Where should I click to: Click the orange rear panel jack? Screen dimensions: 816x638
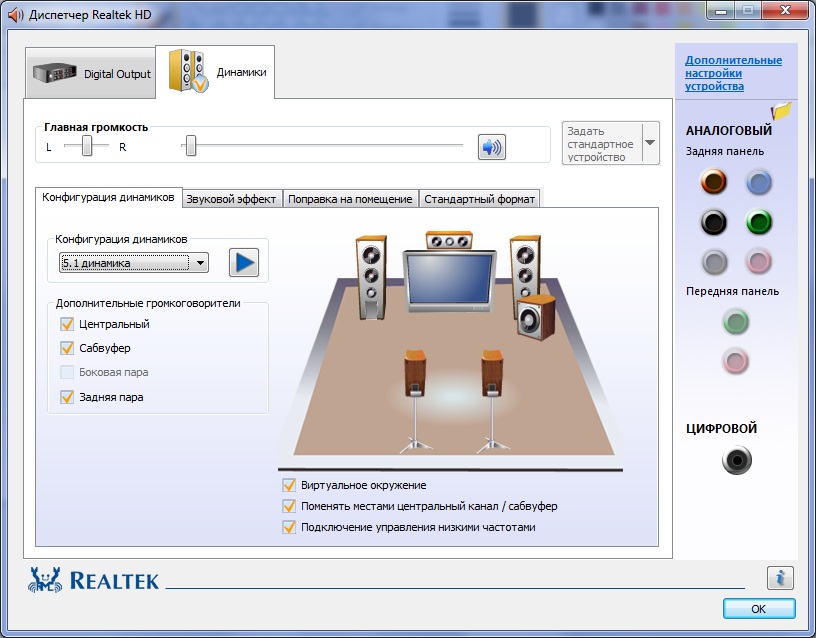click(712, 182)
